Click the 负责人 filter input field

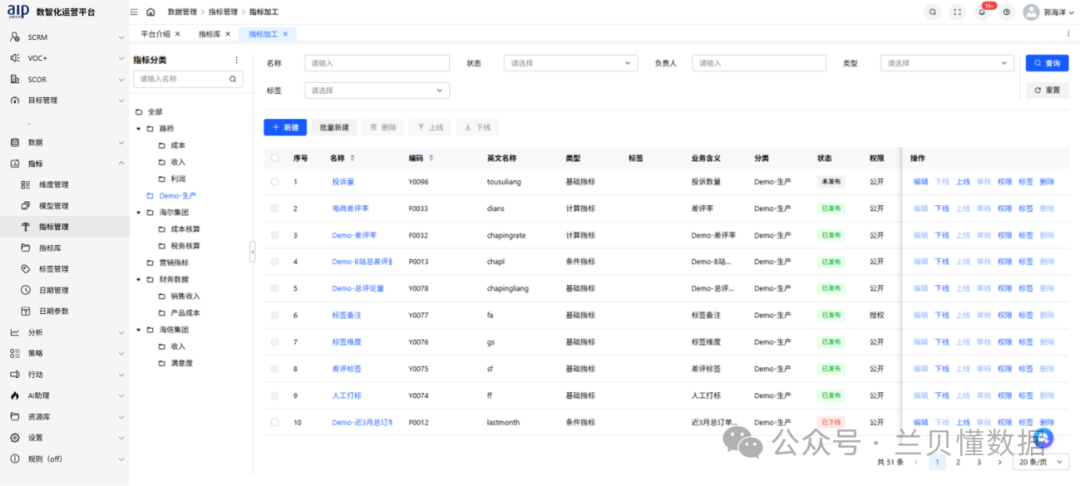759,63
